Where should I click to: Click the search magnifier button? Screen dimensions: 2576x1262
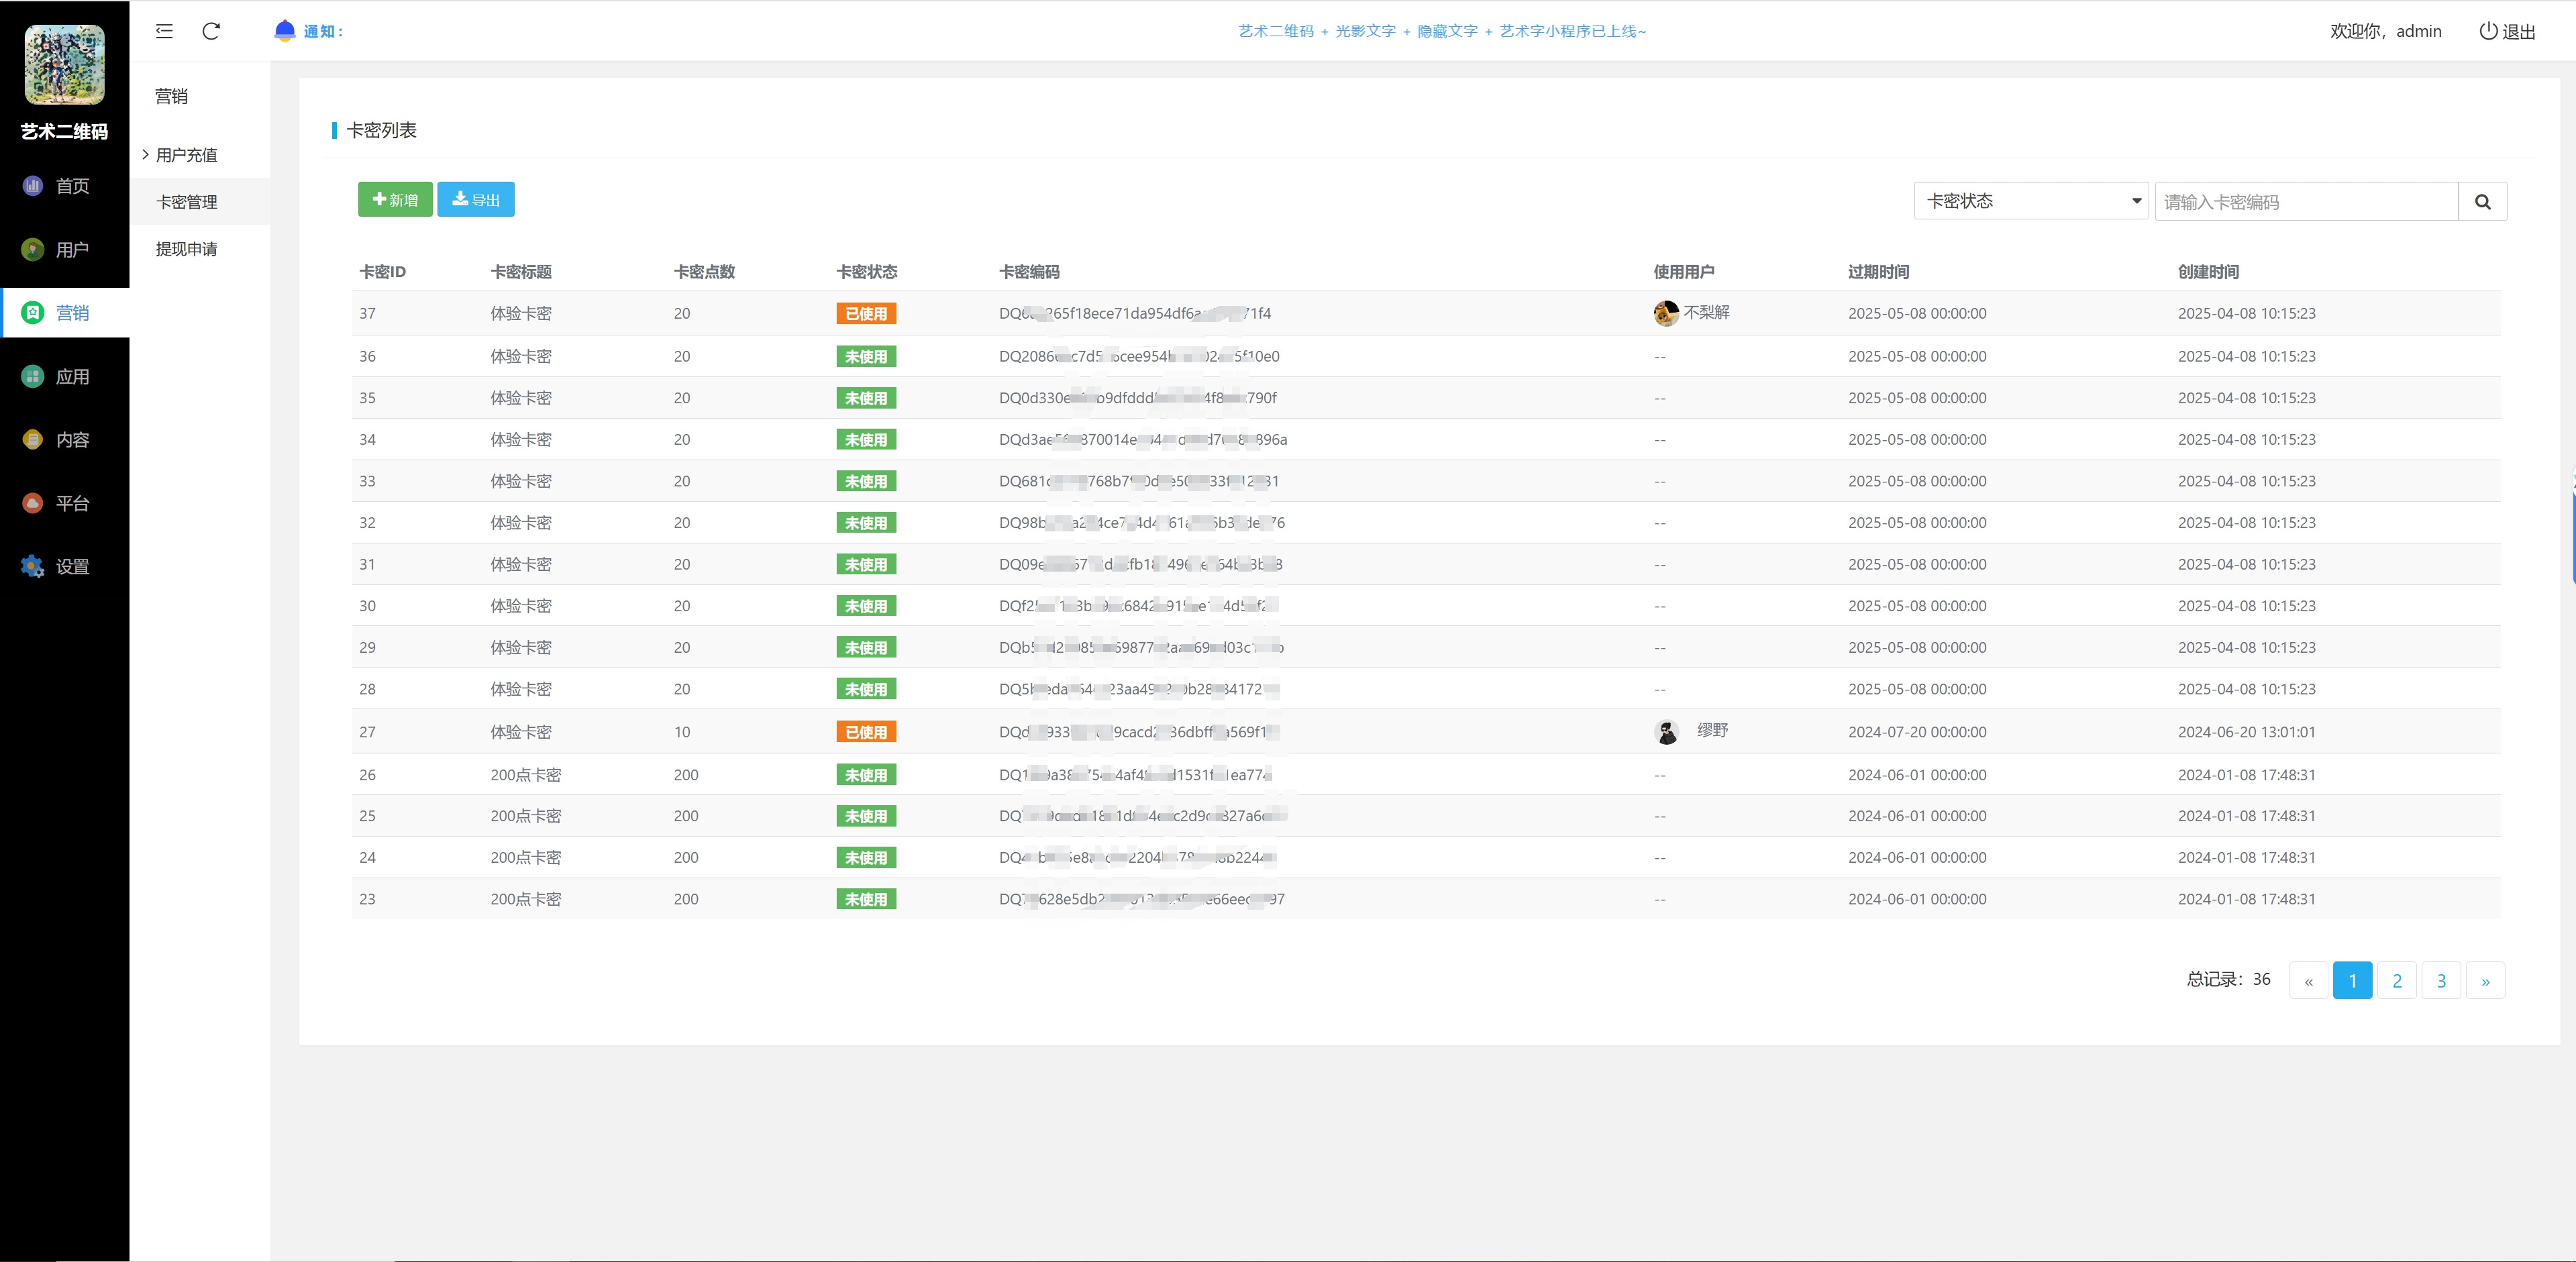2482,201
